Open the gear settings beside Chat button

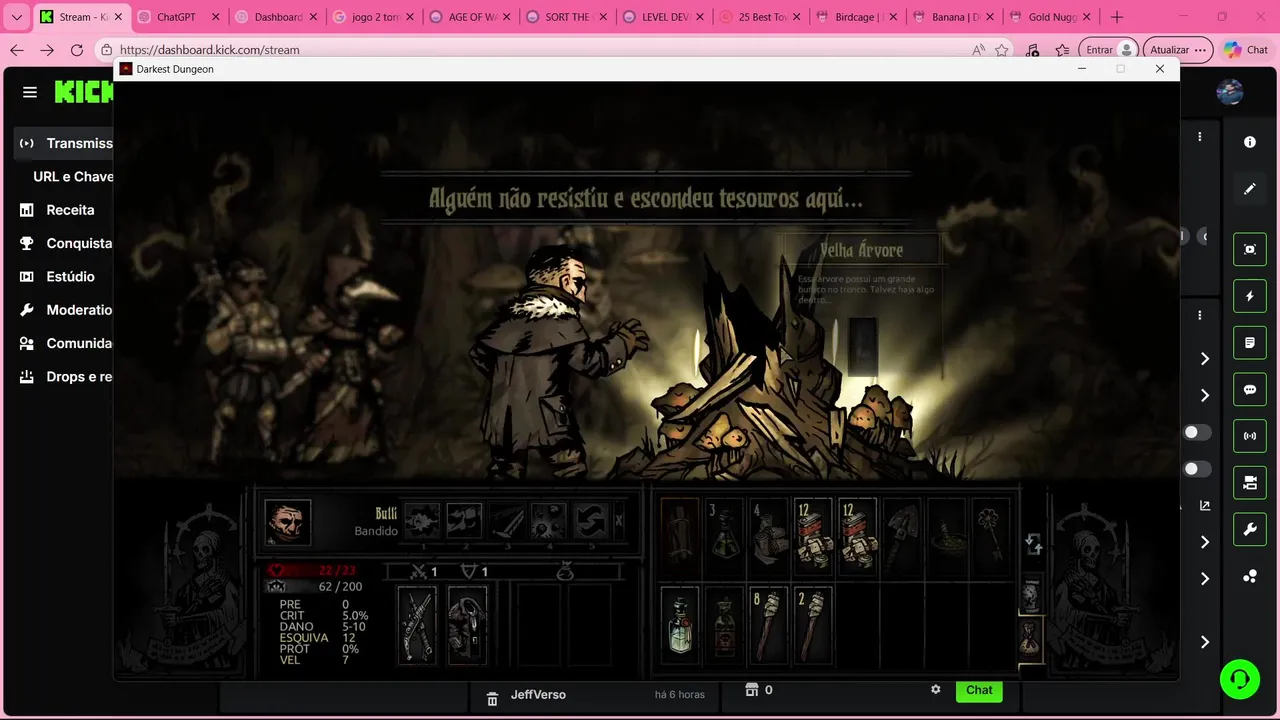click(x=936, y=689)
